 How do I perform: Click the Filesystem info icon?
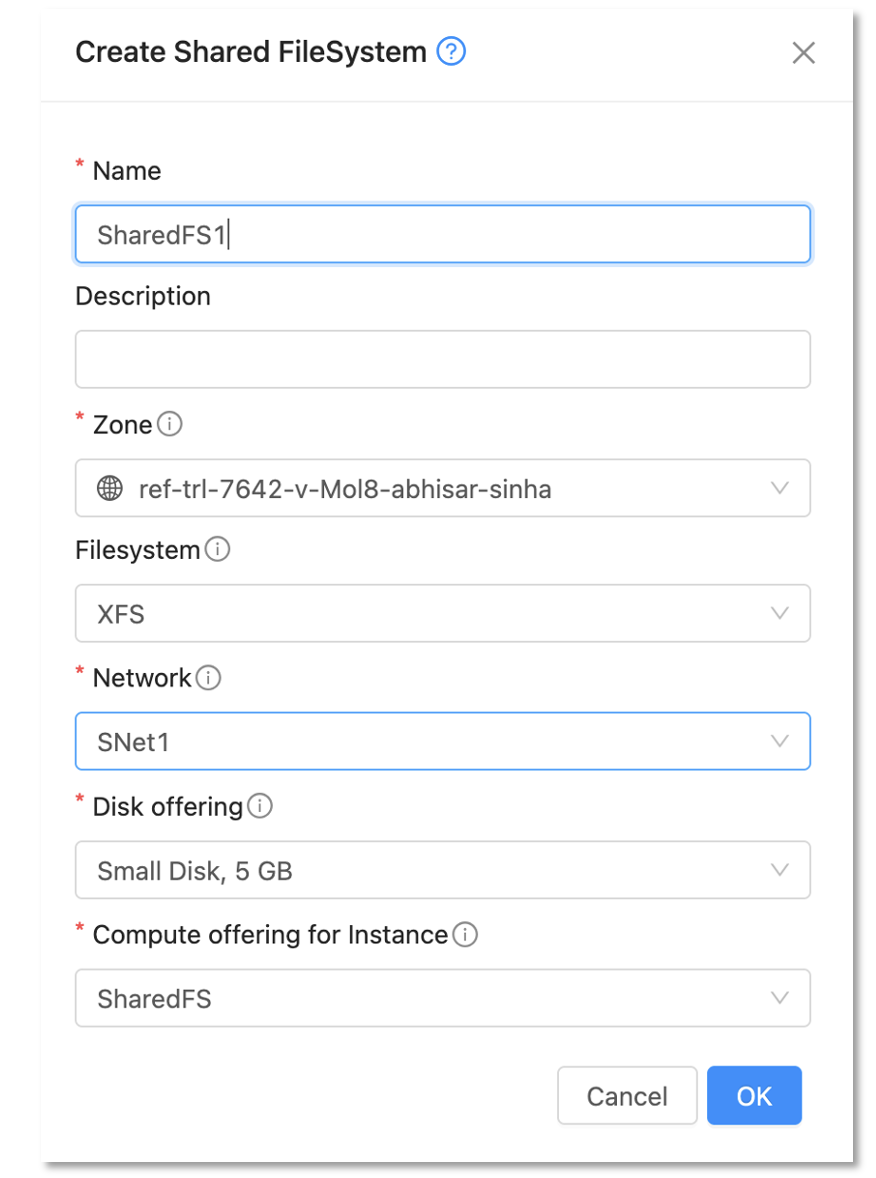[217, 549]
